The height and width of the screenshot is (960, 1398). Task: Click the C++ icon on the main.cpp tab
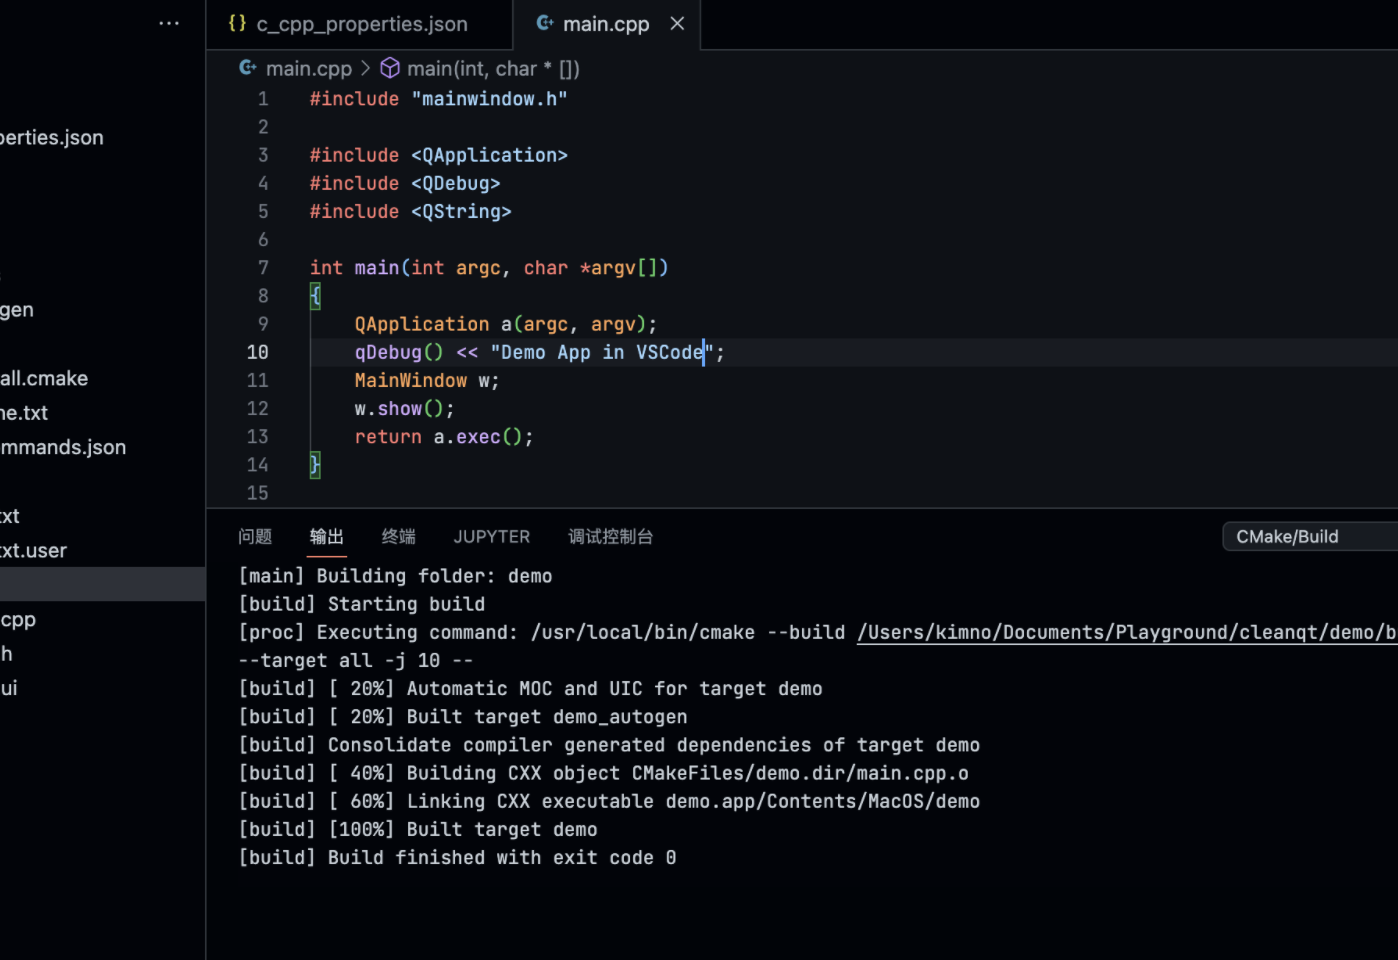click(x=544, y=23)
